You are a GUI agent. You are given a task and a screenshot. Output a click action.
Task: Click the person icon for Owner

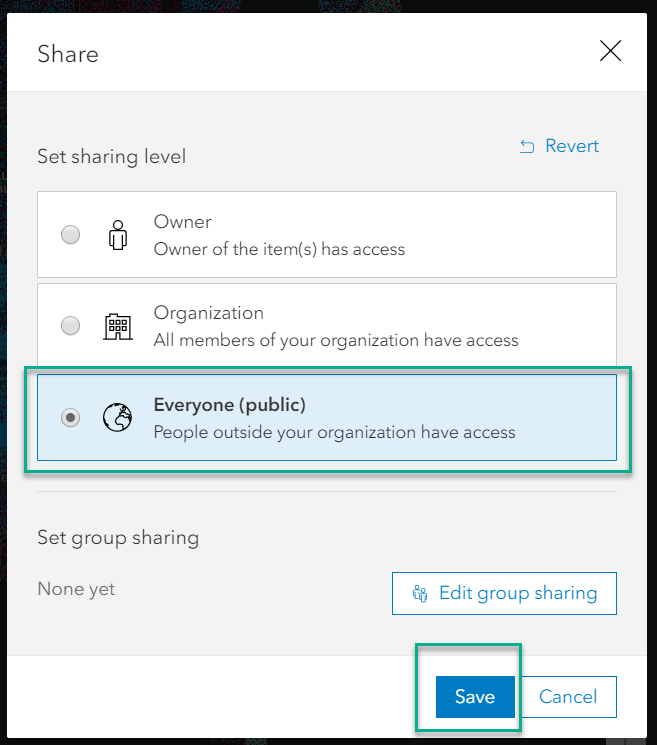tap(118, 235)
